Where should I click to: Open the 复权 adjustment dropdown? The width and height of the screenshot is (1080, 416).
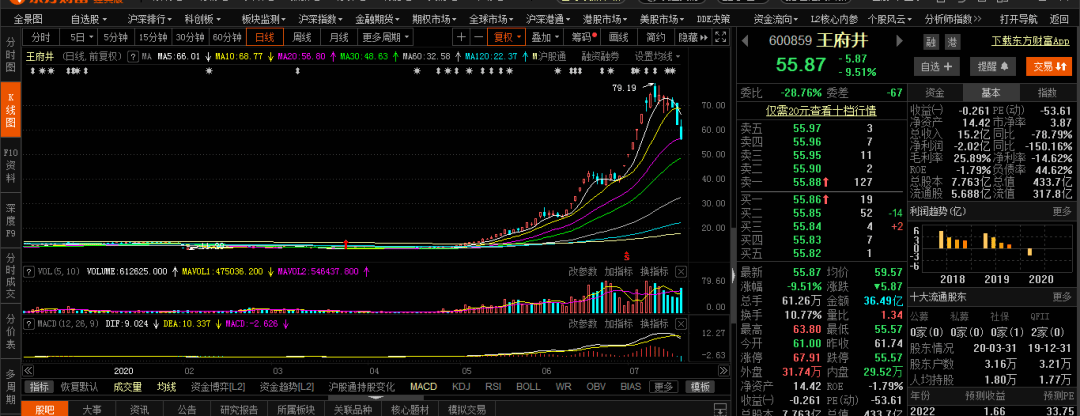(x=510, y=37)
